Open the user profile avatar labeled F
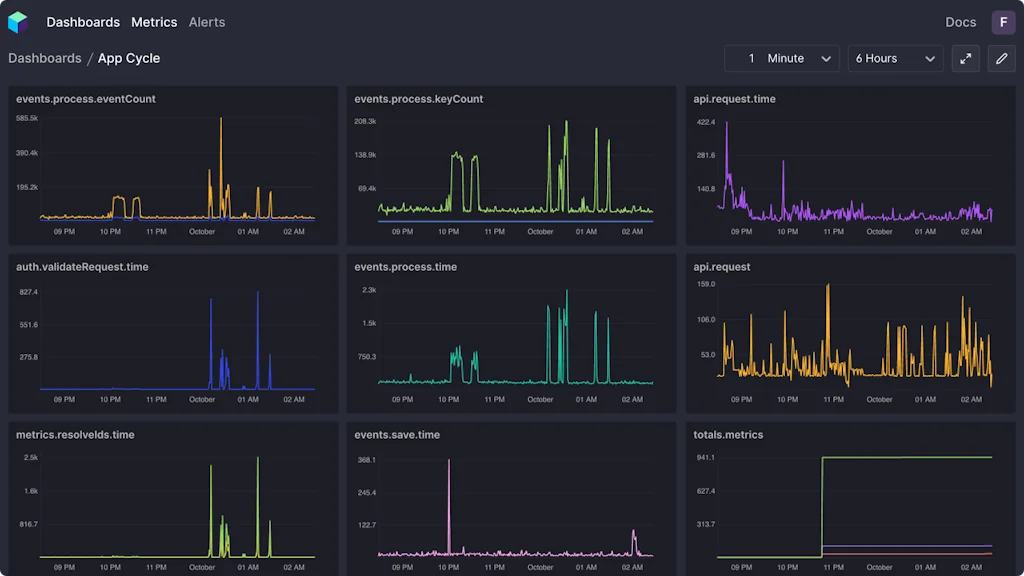Image resolution: width=1024 pixels, height=576 pixels. [1003, 21]
